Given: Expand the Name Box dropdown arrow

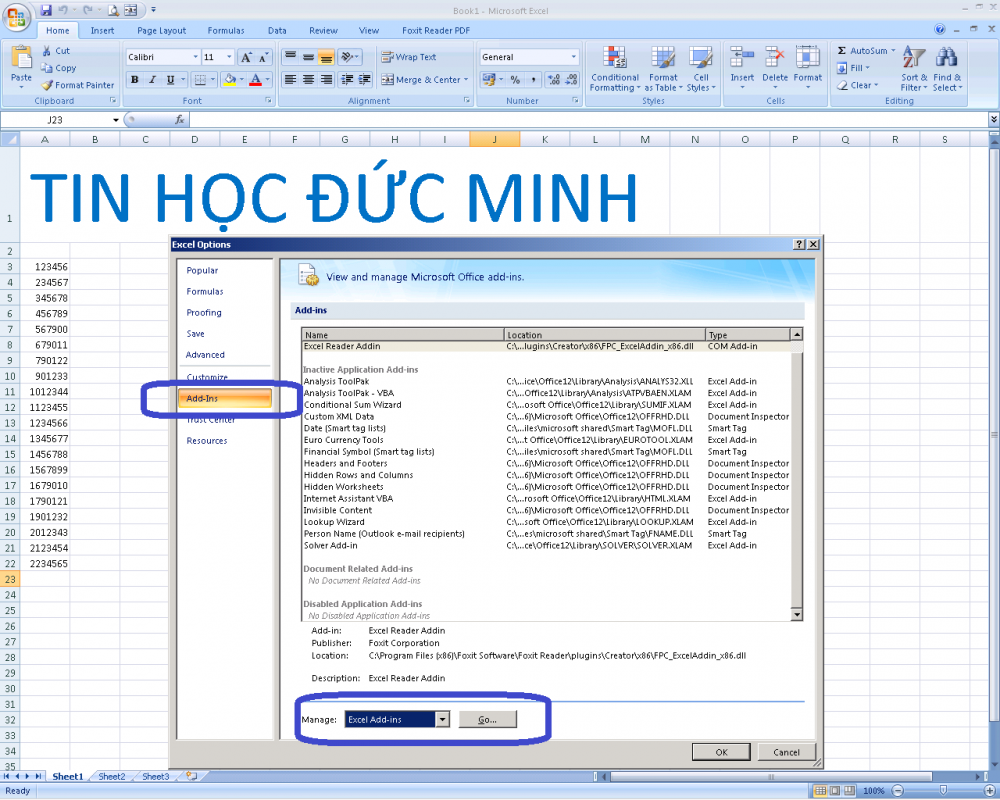Looking at the screenshot, I should (115, 120).
